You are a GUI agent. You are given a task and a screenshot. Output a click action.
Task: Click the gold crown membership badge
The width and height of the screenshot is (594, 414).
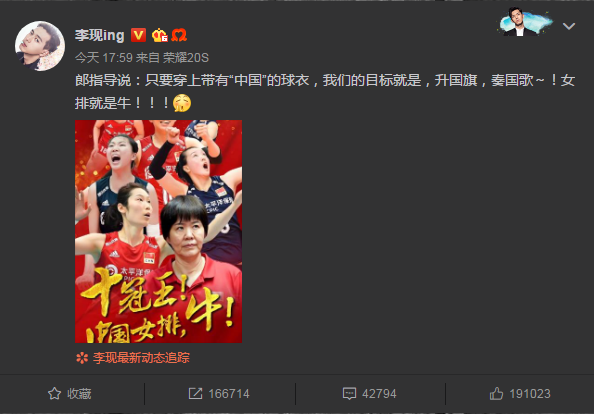(159, 35)
